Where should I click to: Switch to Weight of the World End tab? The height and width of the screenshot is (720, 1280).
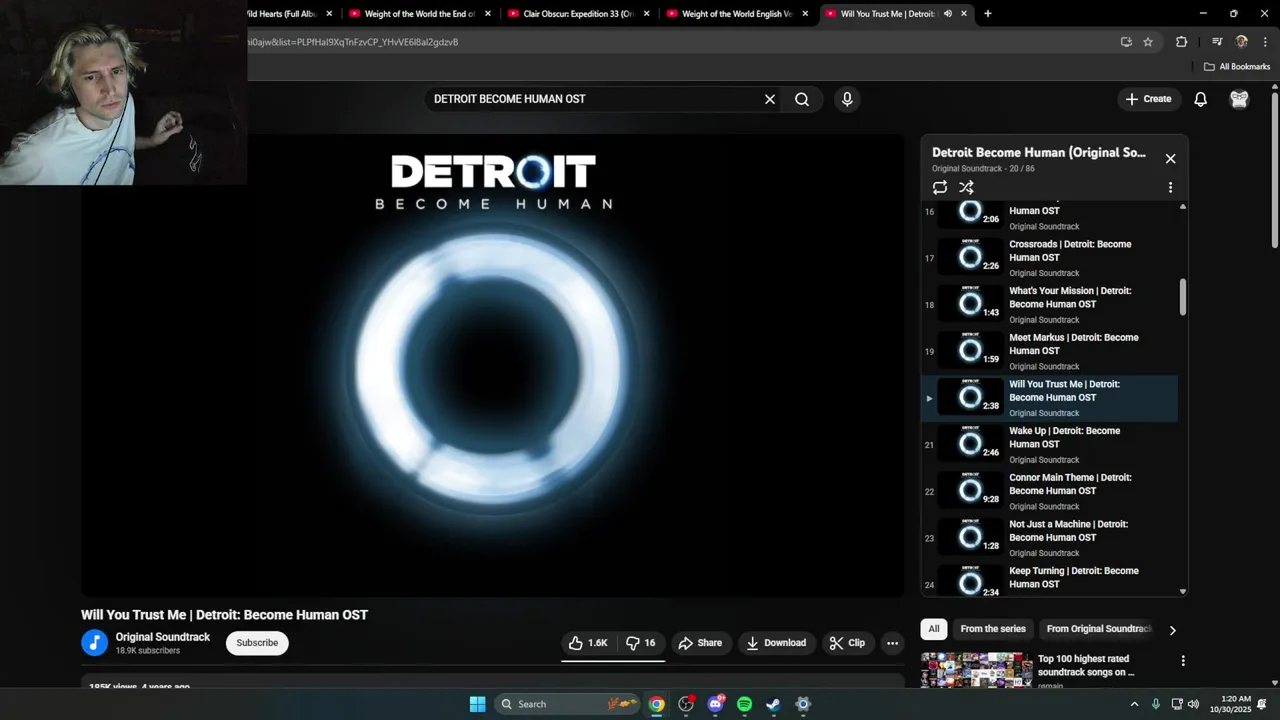click(420, 14)
